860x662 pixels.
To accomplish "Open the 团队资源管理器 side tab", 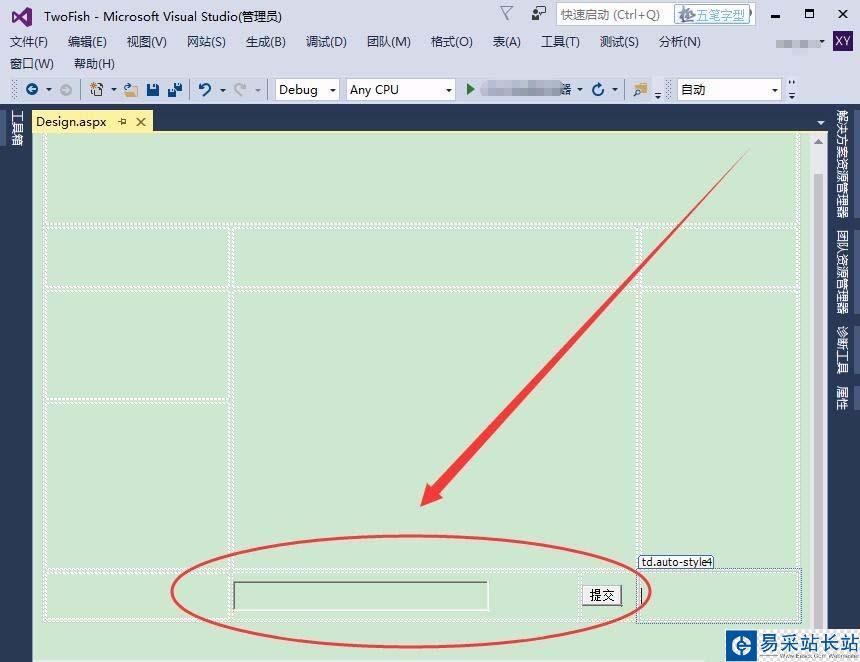I will tap(842, 271).
